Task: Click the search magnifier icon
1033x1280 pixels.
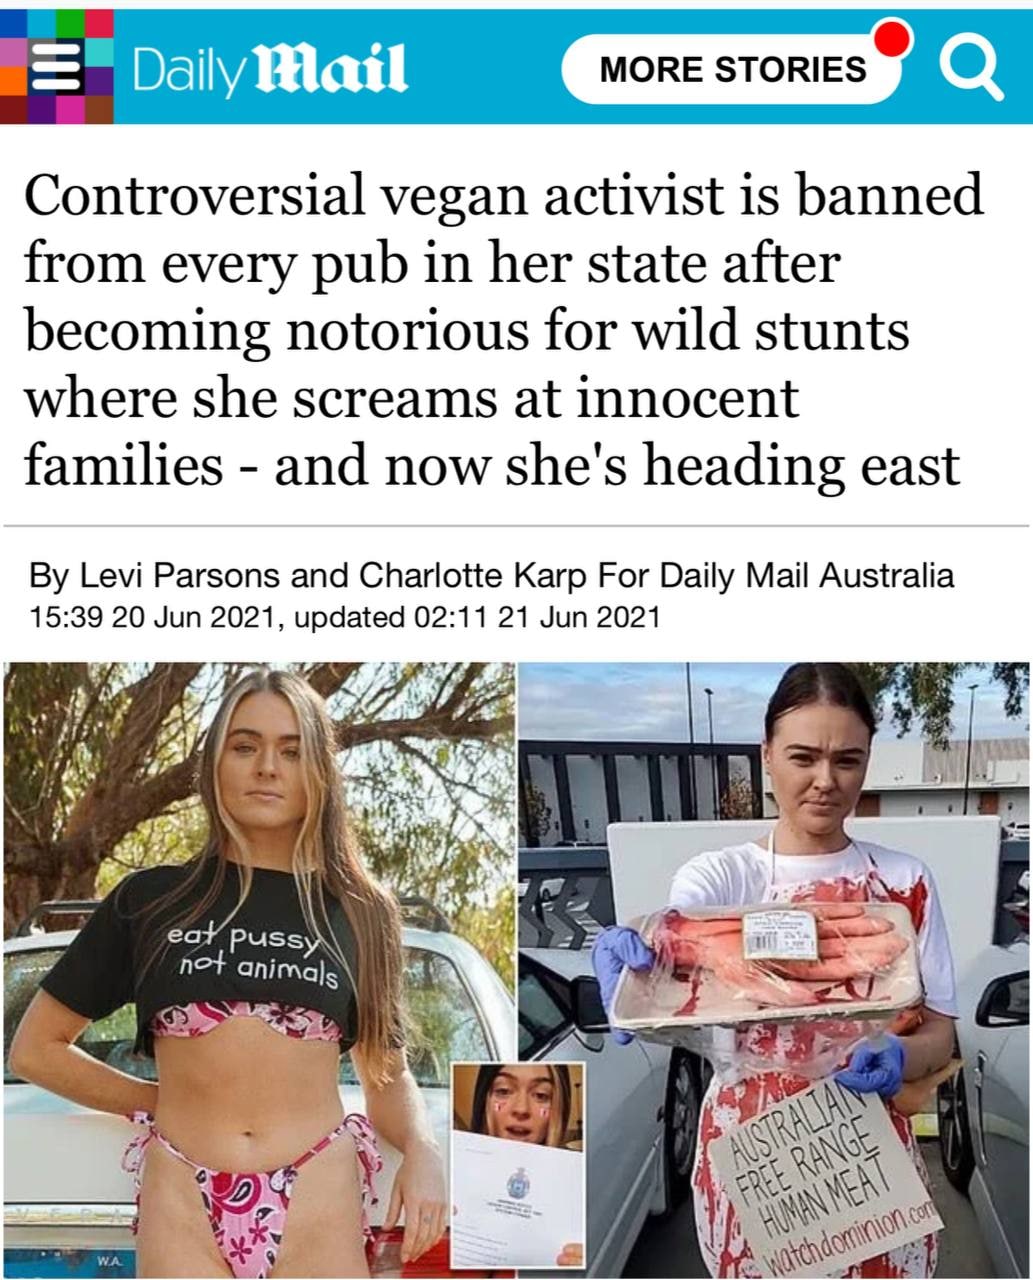Action: (969, 68)
